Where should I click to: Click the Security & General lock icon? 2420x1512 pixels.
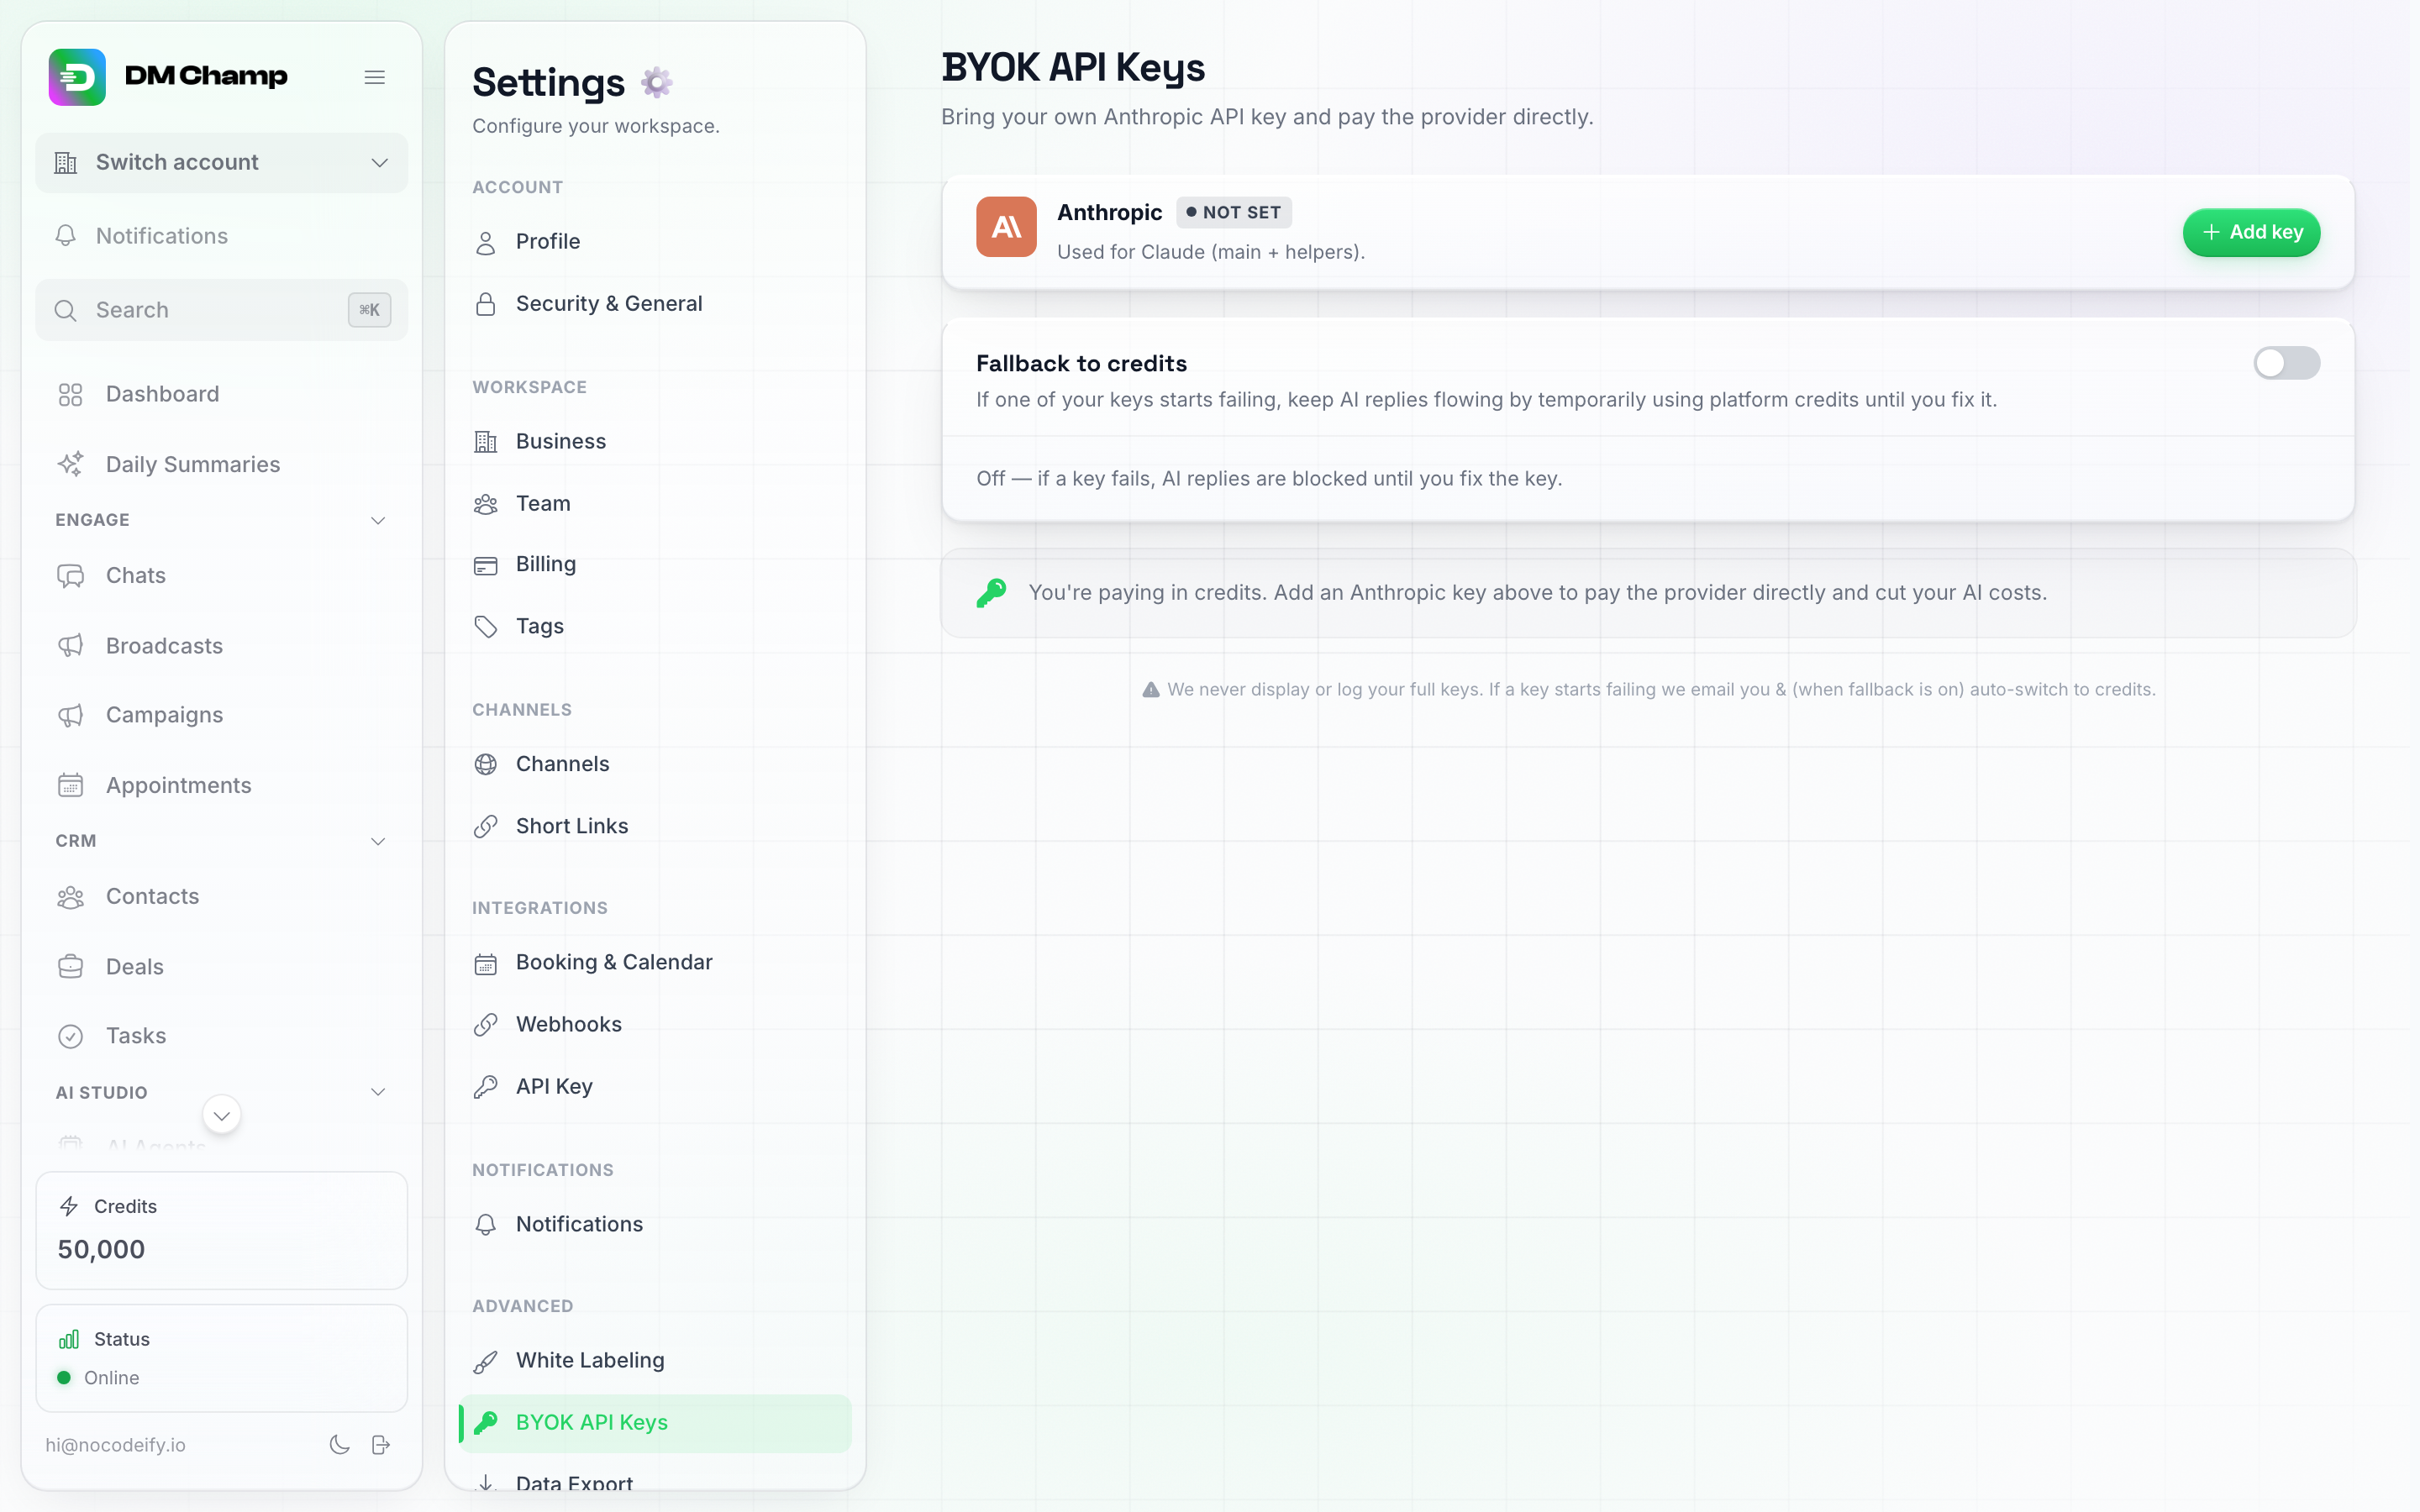[x=486, y=304]
